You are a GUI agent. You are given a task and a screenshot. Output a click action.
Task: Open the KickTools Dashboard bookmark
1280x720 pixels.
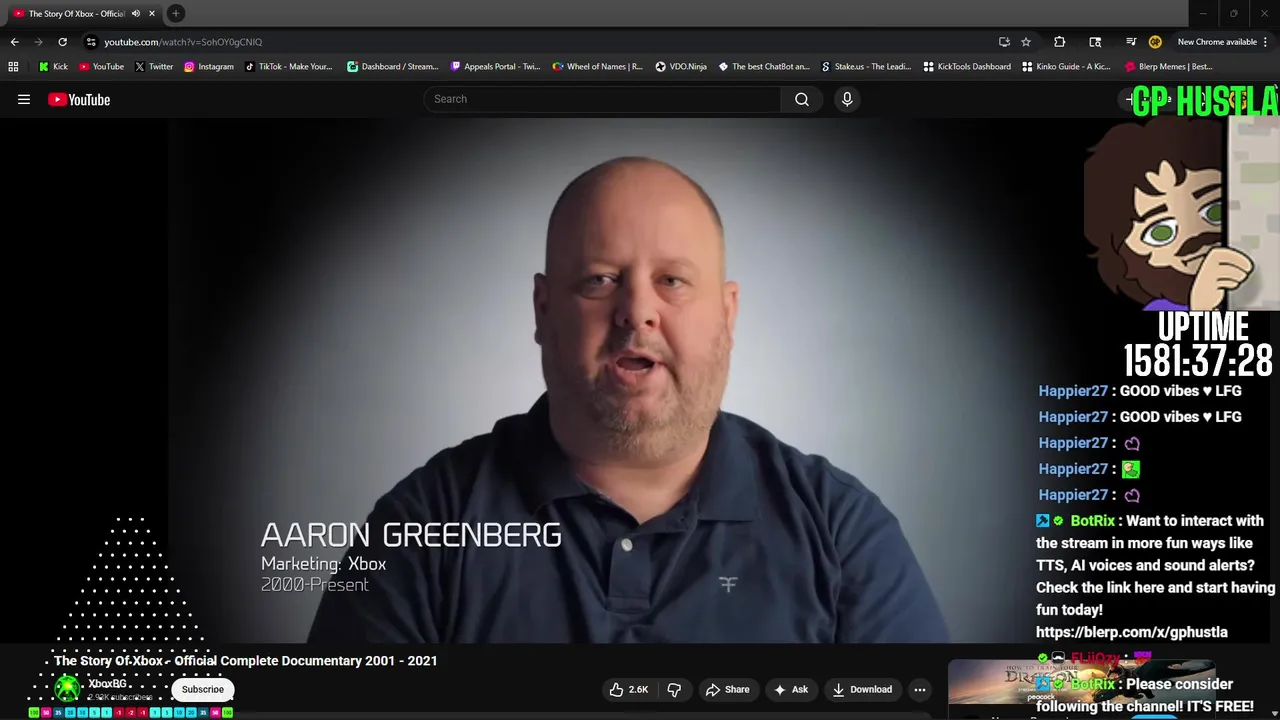pyautogui.click(x=967, y=67)
